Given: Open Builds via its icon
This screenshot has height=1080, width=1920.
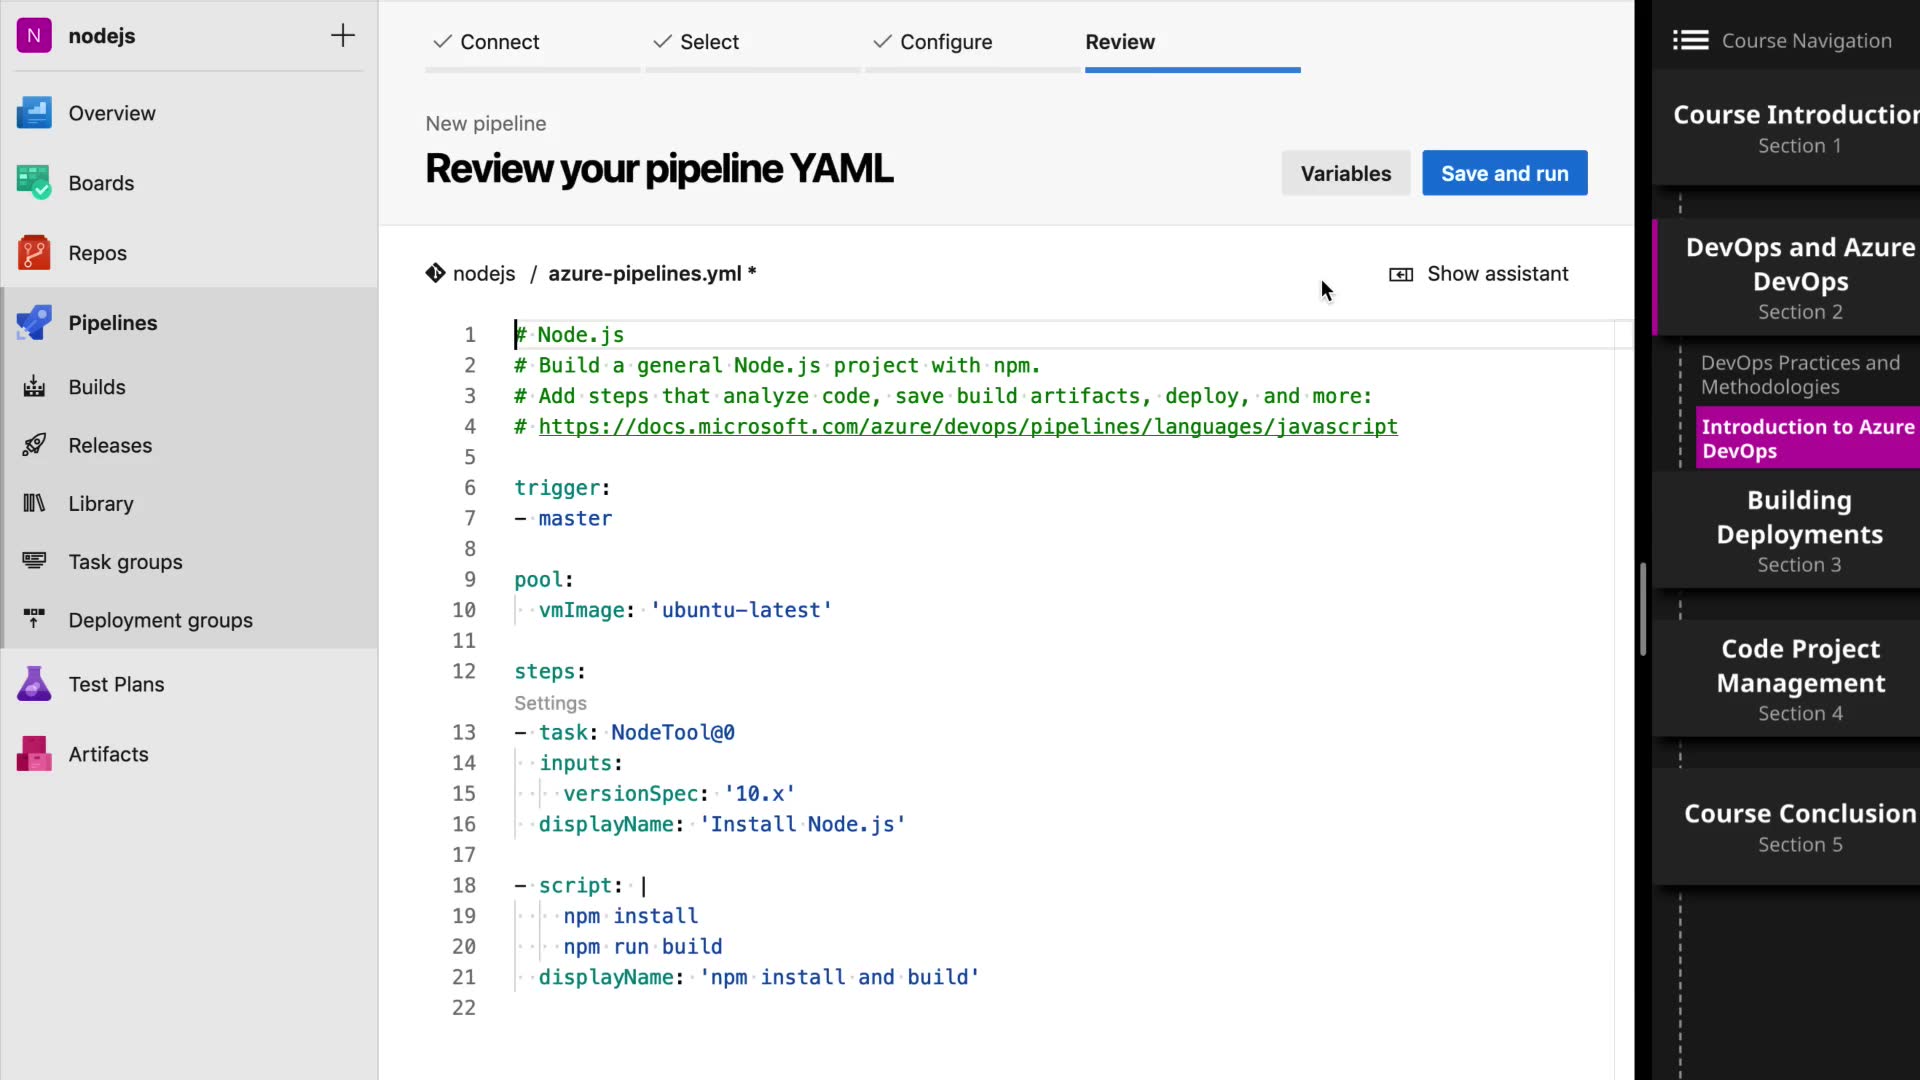Looking at the screenshot, I should [34, 387].
